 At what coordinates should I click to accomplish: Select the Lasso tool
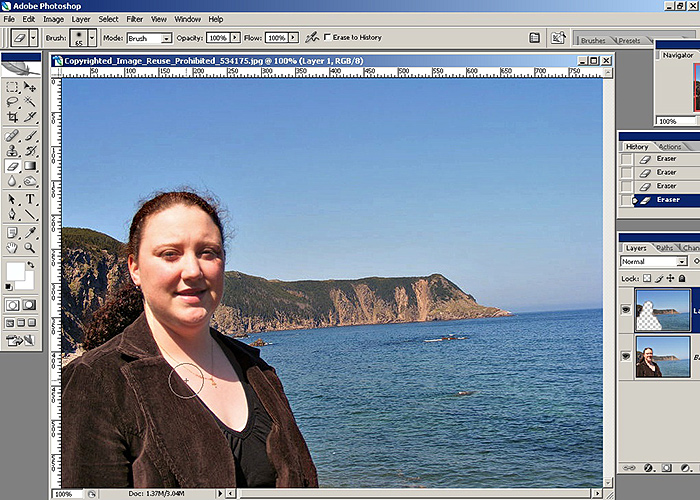tap(12, 102)
